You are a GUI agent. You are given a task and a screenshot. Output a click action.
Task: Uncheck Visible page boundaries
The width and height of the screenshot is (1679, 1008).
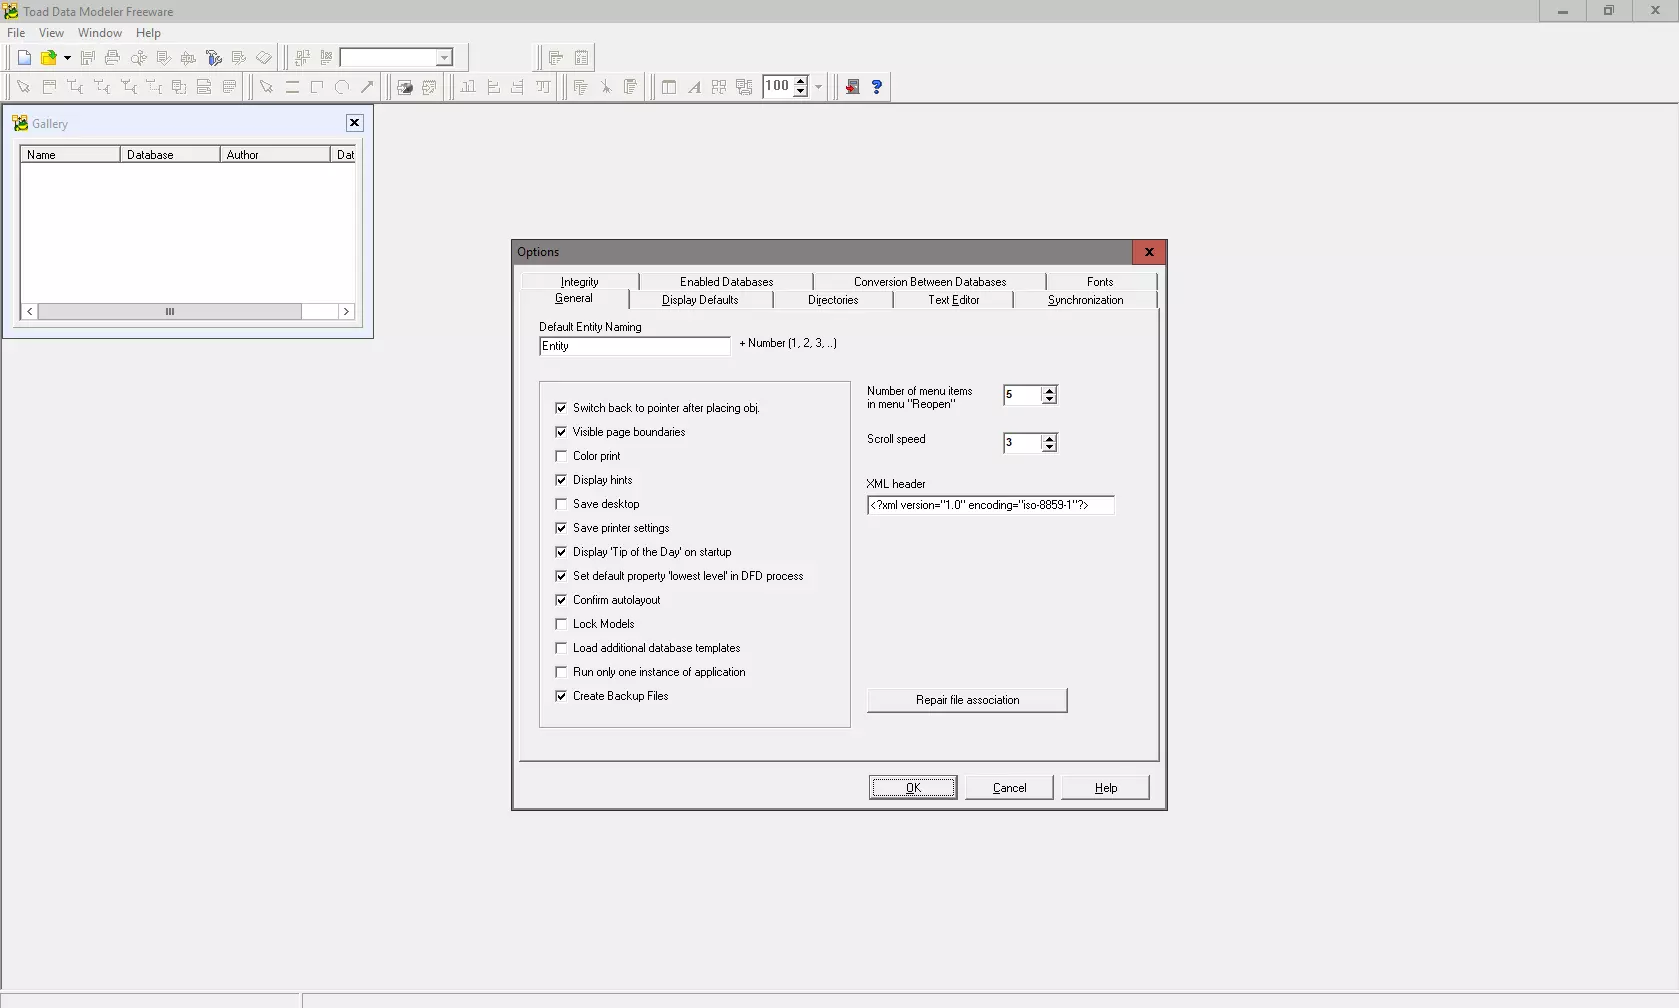(x=561, y=432)
